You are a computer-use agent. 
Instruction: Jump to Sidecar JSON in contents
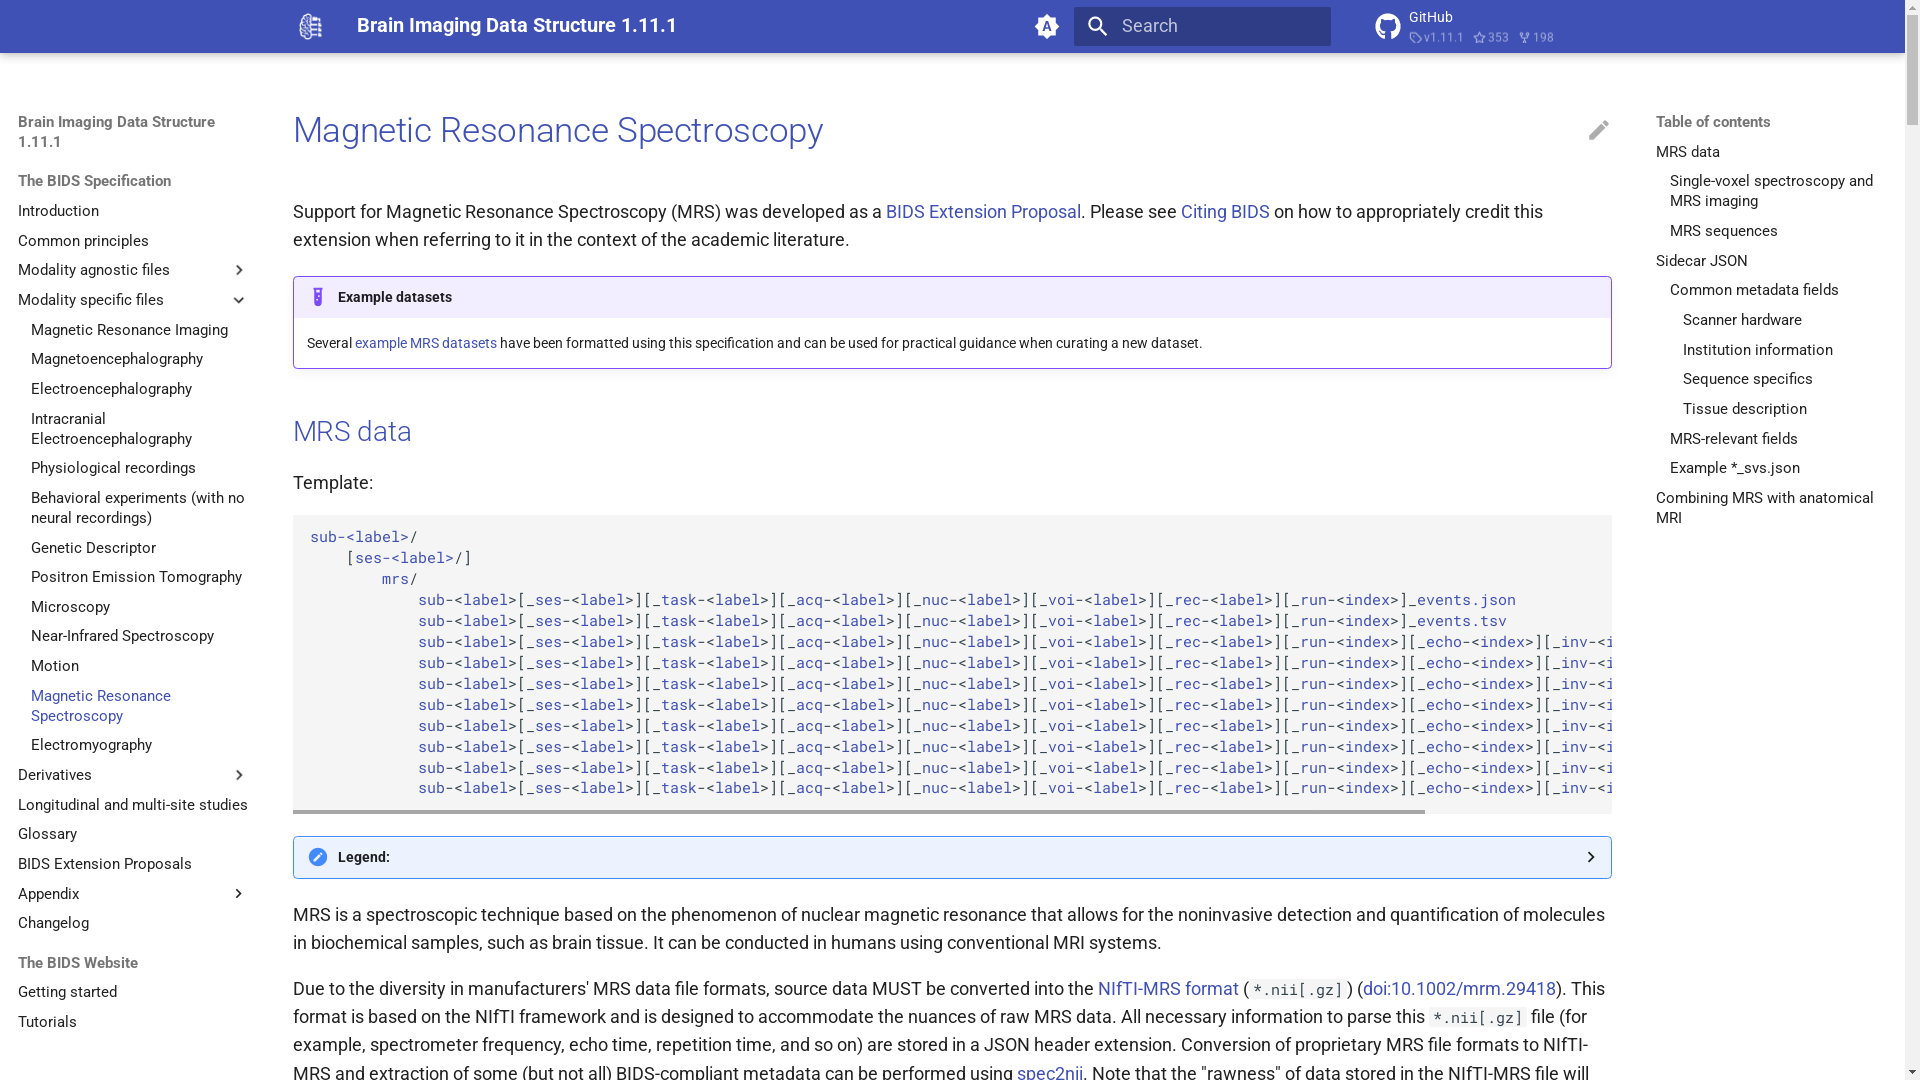tap(1701, 261)
